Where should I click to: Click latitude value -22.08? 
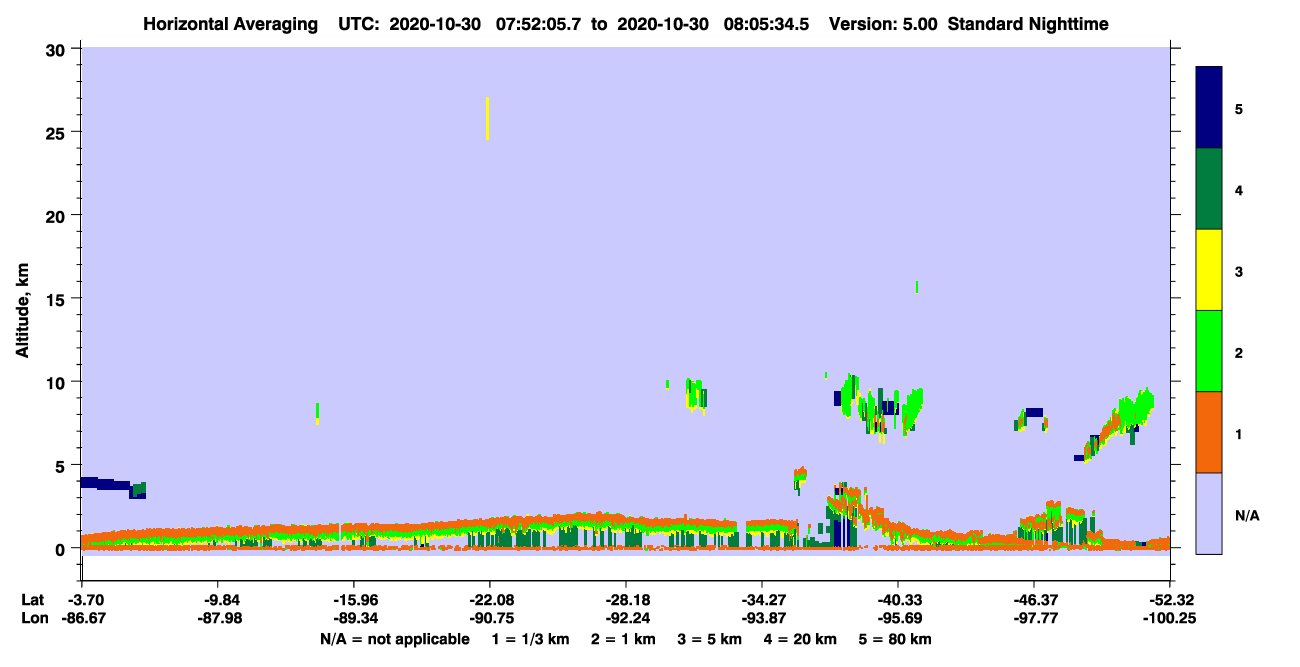tap(489, 600)
